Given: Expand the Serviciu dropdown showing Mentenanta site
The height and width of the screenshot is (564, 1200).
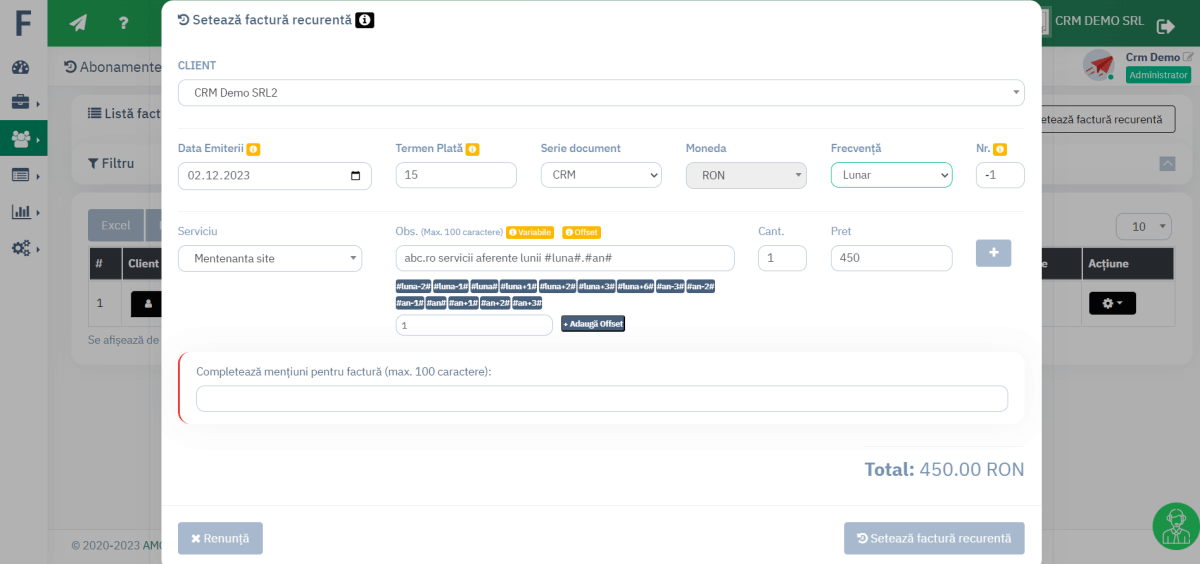Looking at the screenshot, I should [x=270, y=259].
